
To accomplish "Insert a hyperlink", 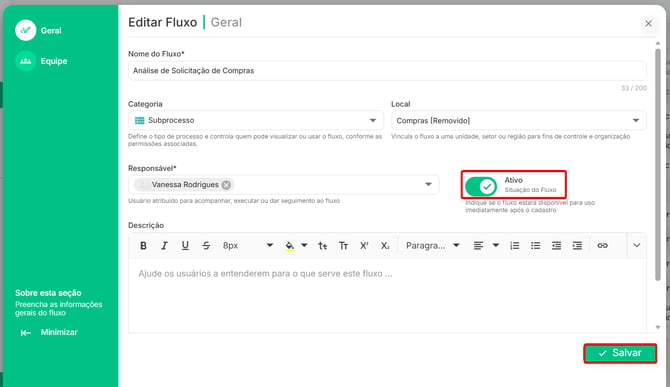I will click(x=602, y=246).
